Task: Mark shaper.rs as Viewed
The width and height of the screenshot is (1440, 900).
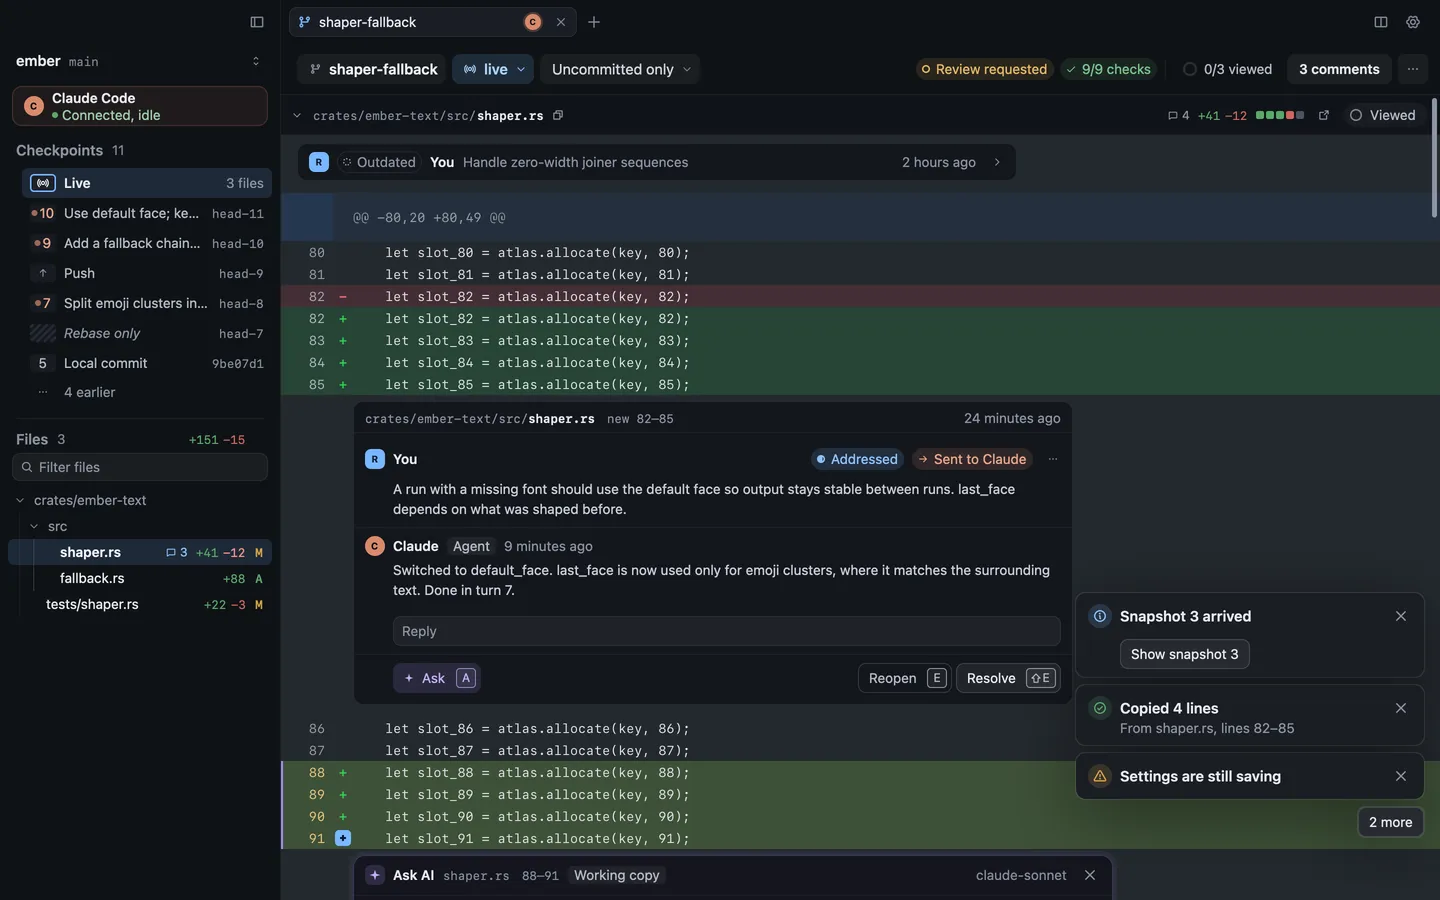Action: [1383, 115]
